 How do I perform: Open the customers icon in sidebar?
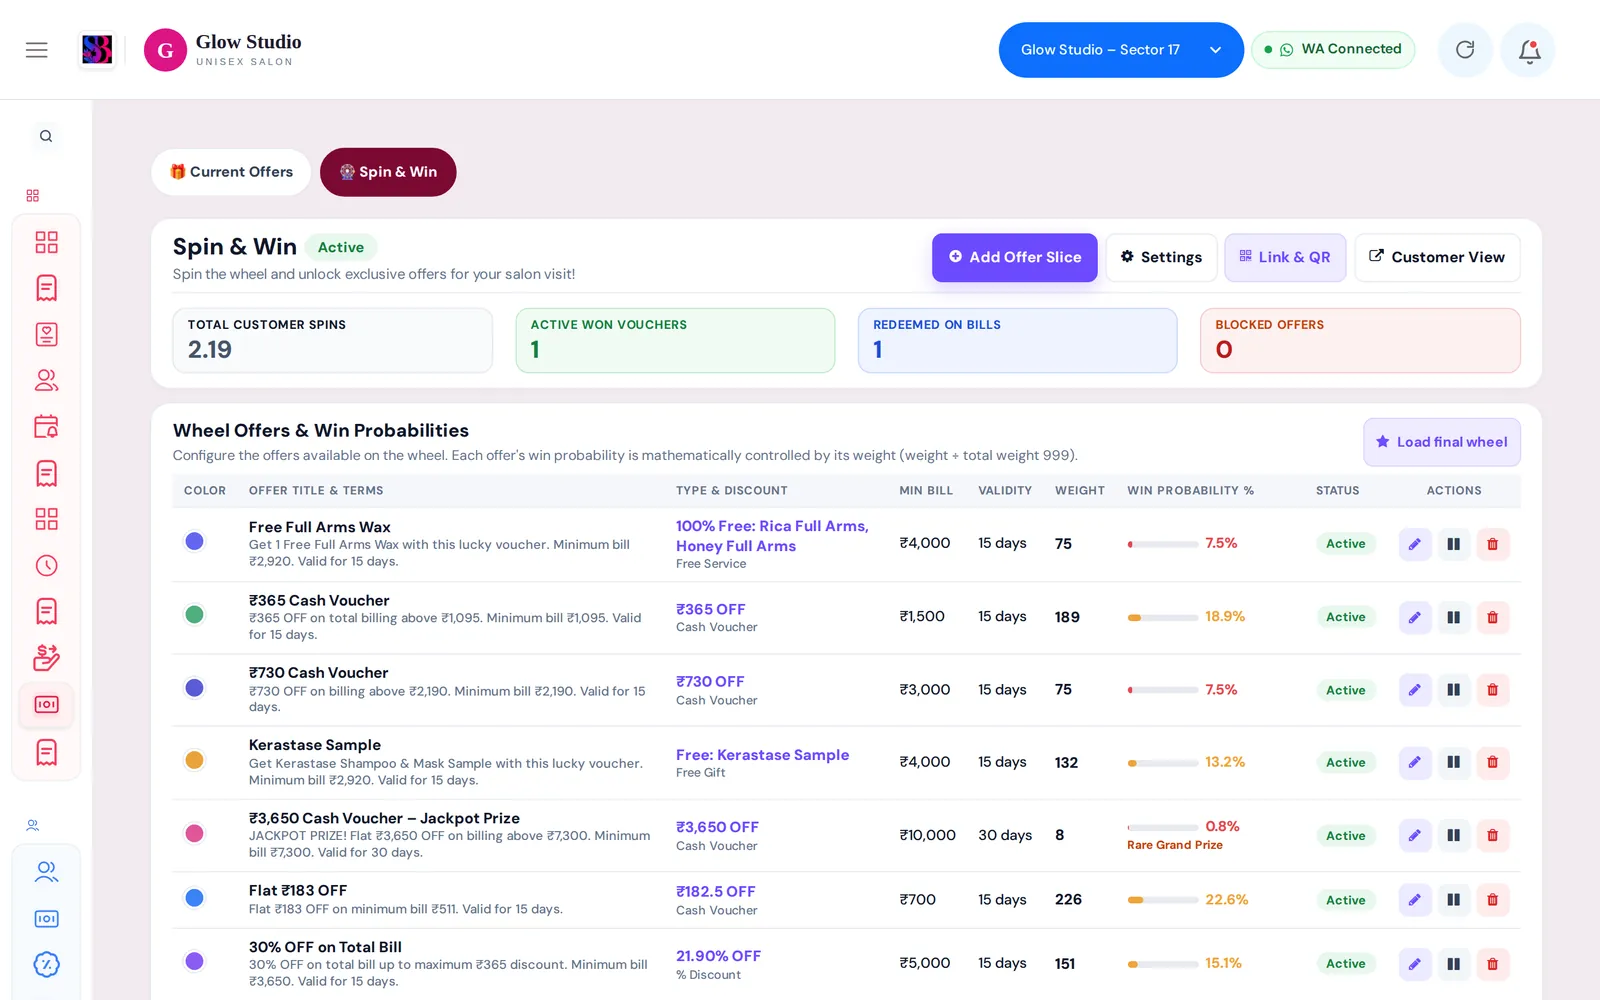pos(46,380)
